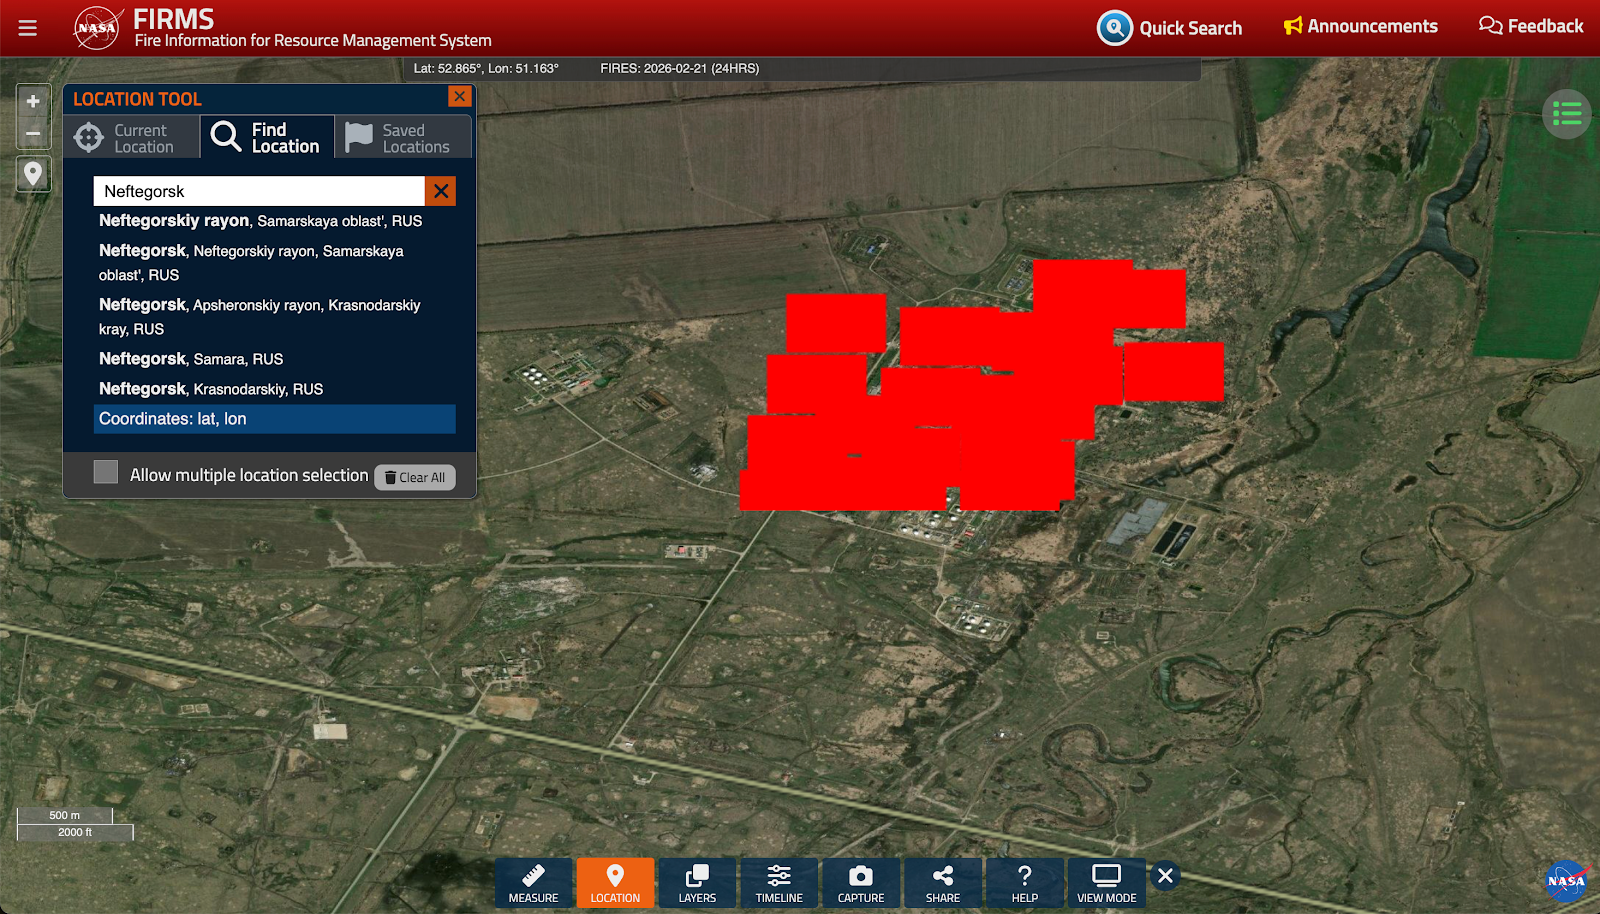Open the green legend list button

click(1567, 114)
